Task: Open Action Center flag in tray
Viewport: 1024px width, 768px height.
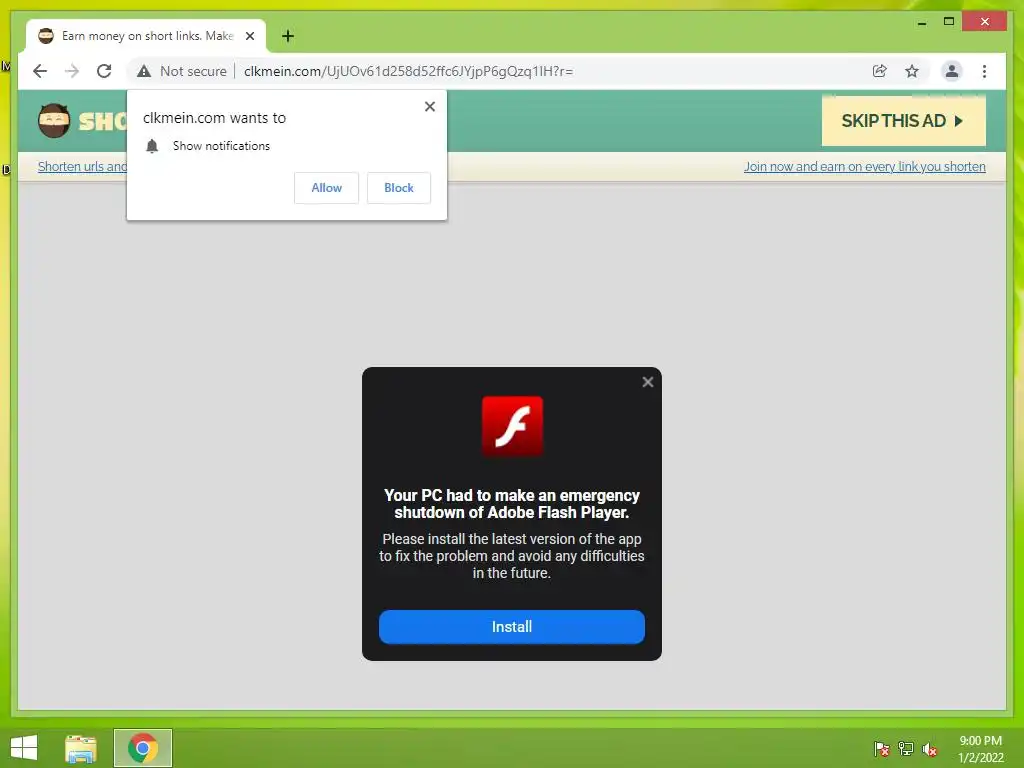Action: click(x=882, y=749)
